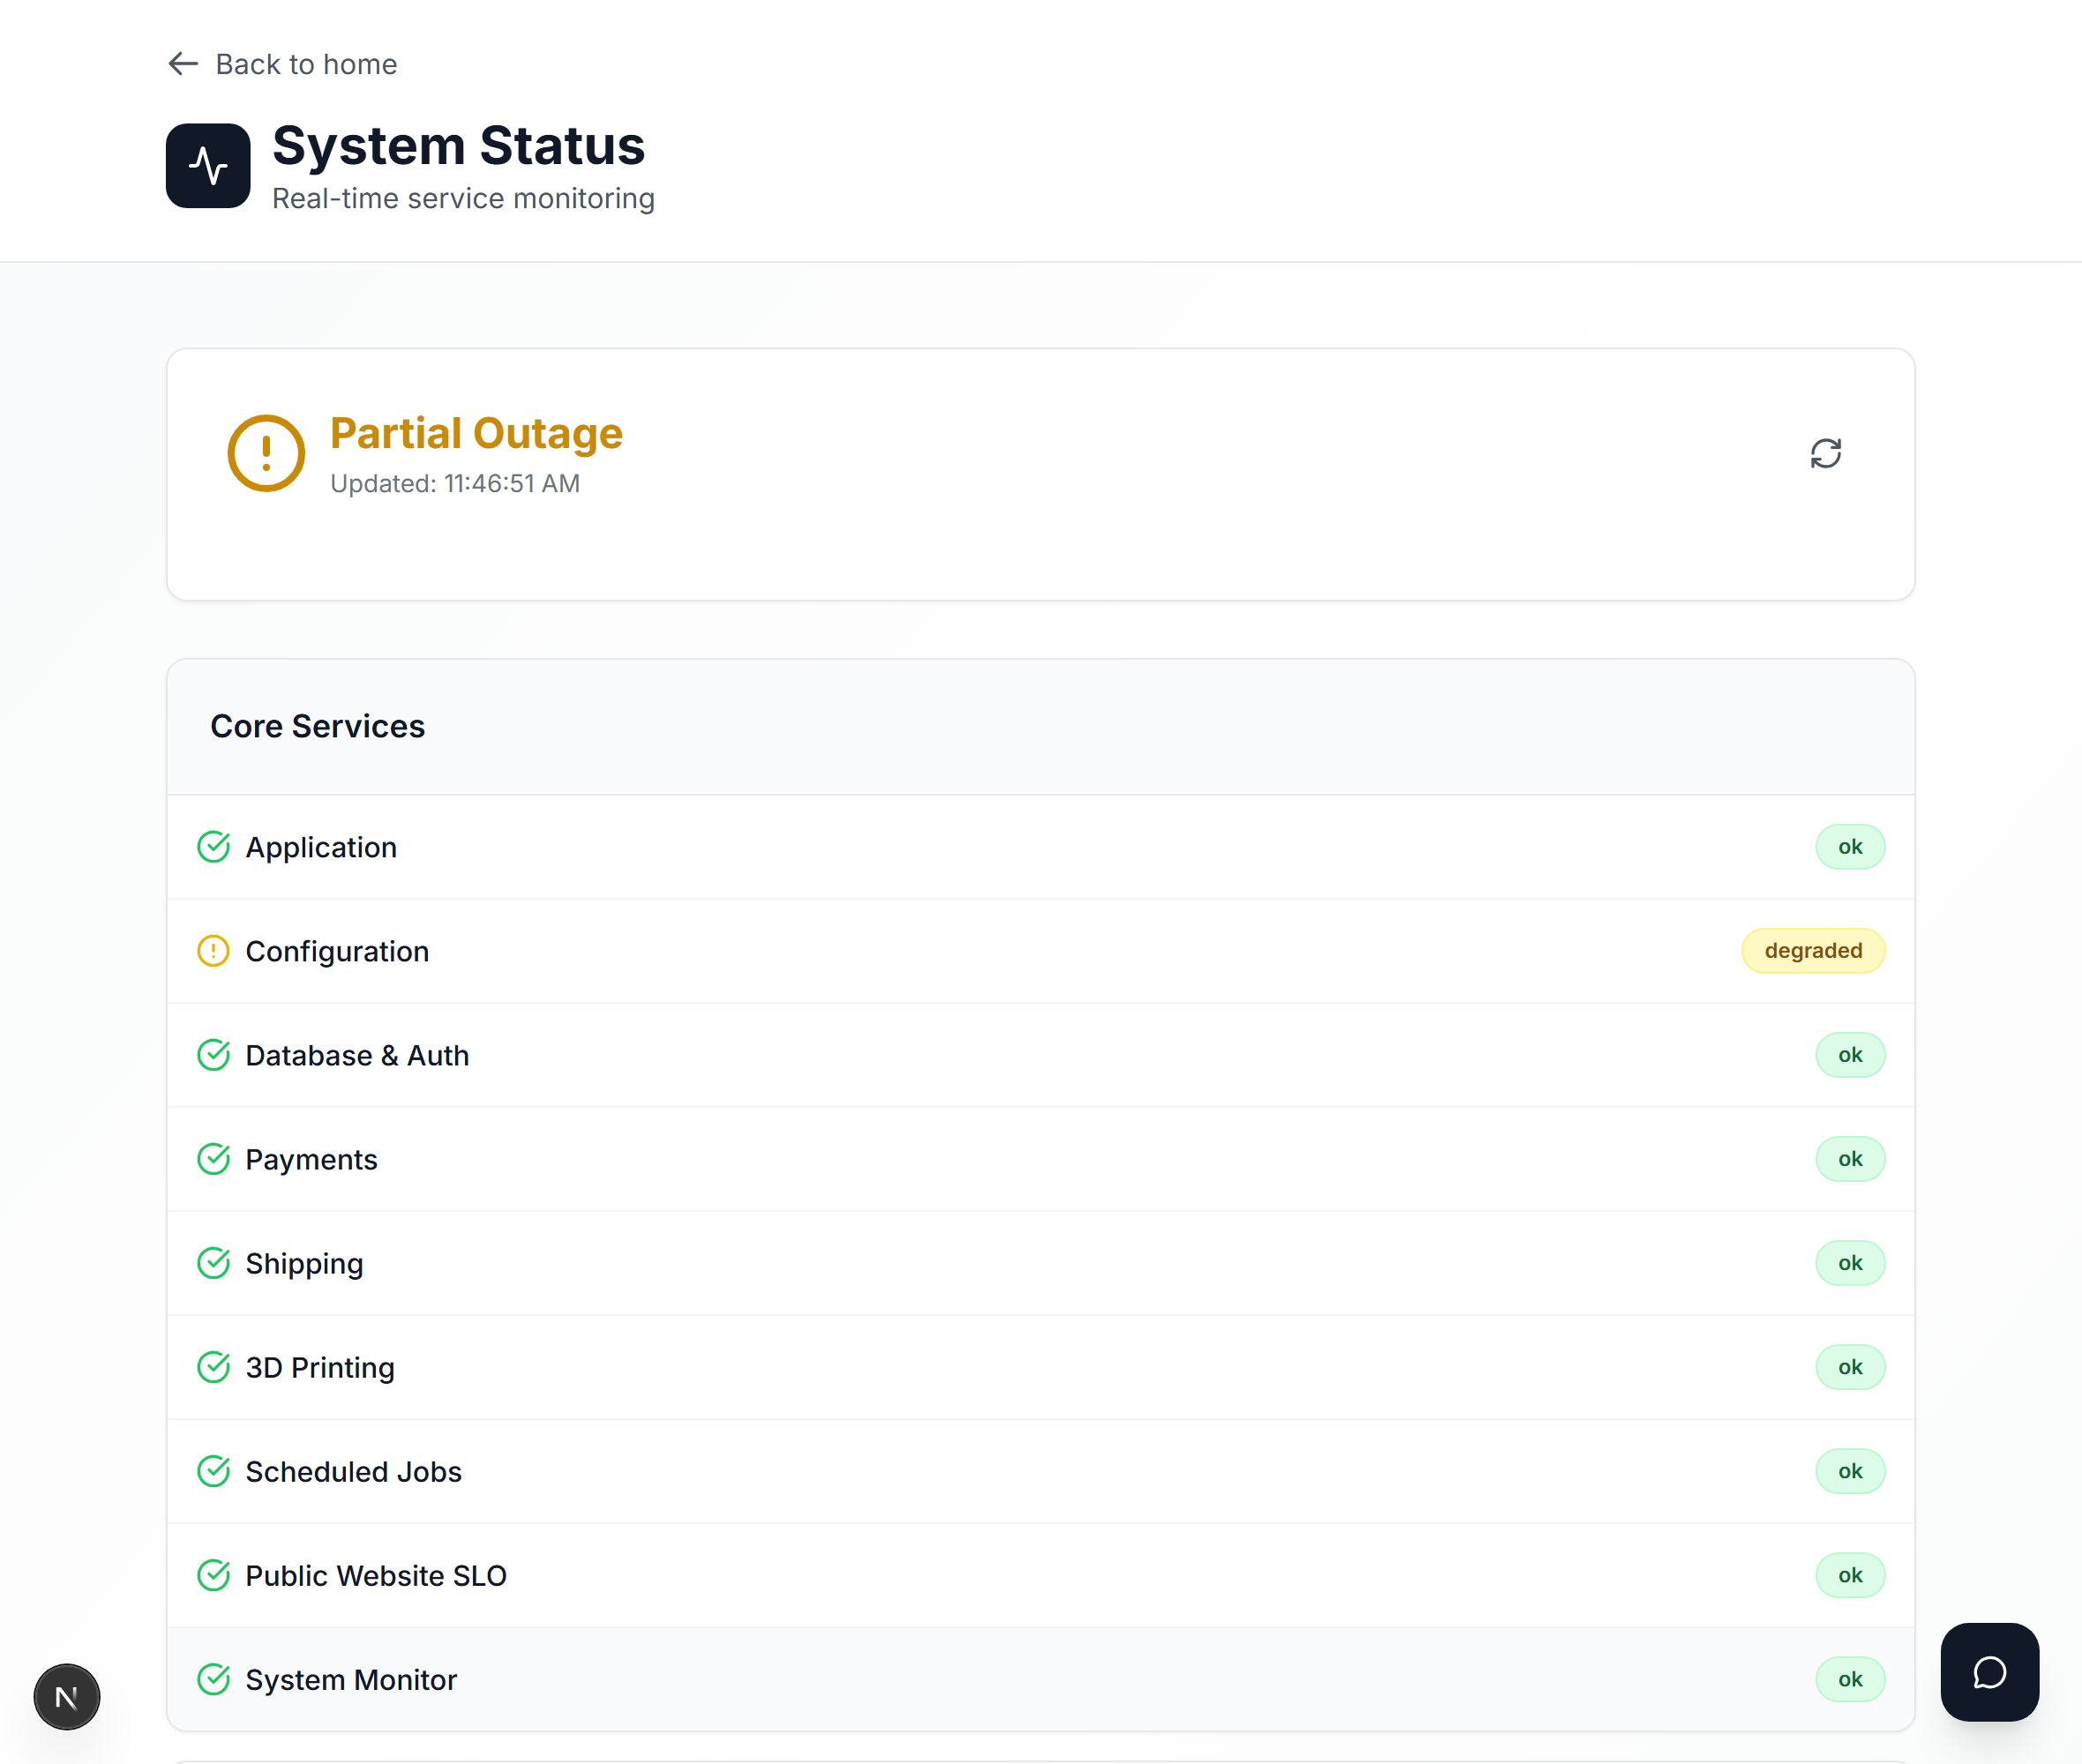
Task: Click the left arrow icon beside Back to home
Action: click(x=183, y=64)
